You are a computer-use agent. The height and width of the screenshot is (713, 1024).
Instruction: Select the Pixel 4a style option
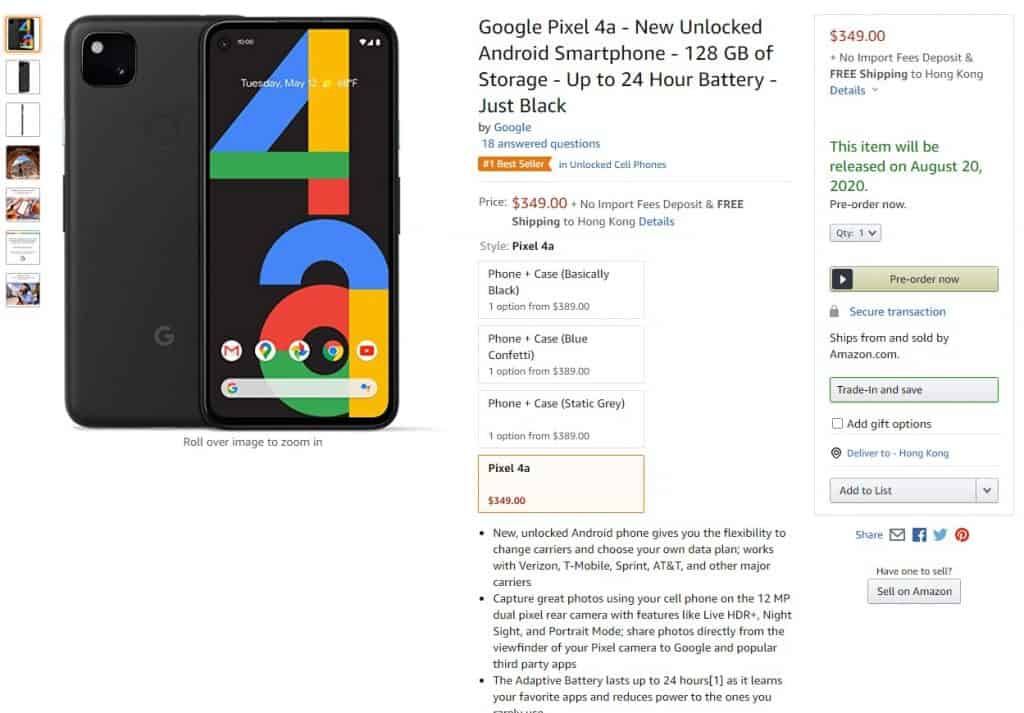(x=560, y=483)
